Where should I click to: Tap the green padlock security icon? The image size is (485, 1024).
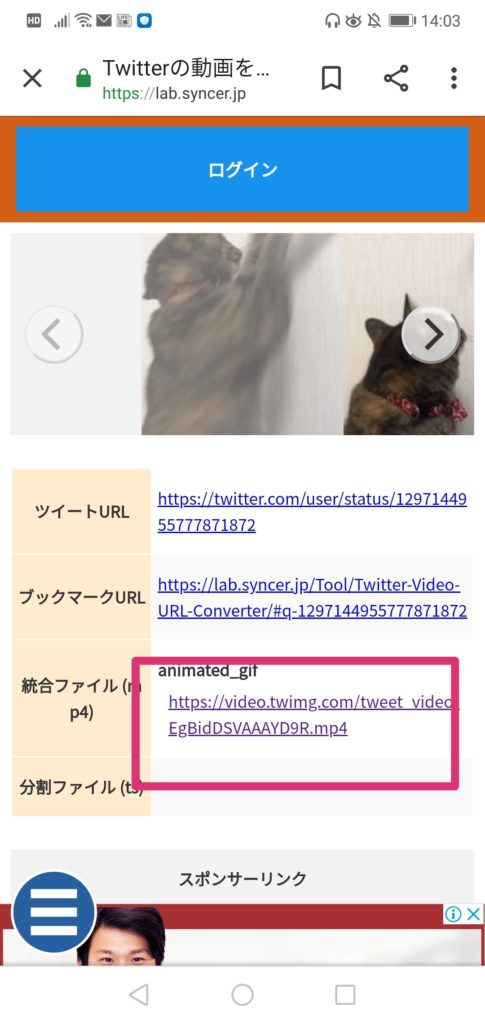84,80
